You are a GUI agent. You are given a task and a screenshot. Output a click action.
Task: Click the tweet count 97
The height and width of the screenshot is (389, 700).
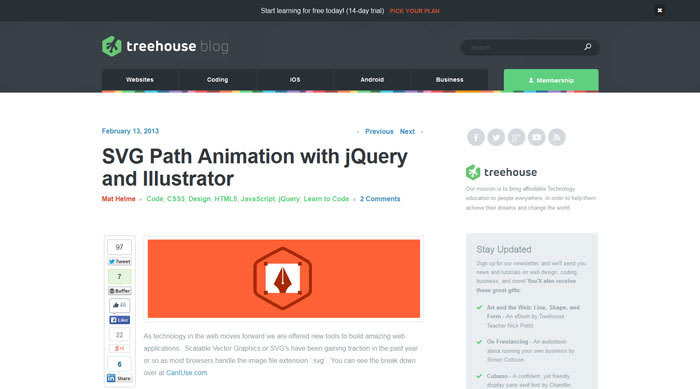point(119,247)
